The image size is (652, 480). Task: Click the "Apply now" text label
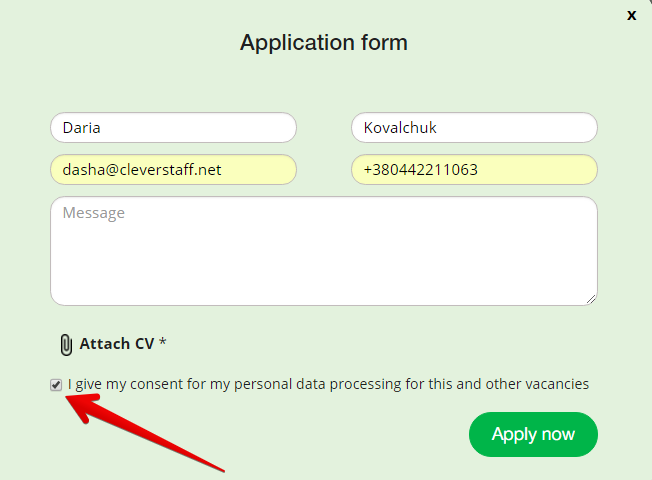pyautogui.click(x=533, y=434)
